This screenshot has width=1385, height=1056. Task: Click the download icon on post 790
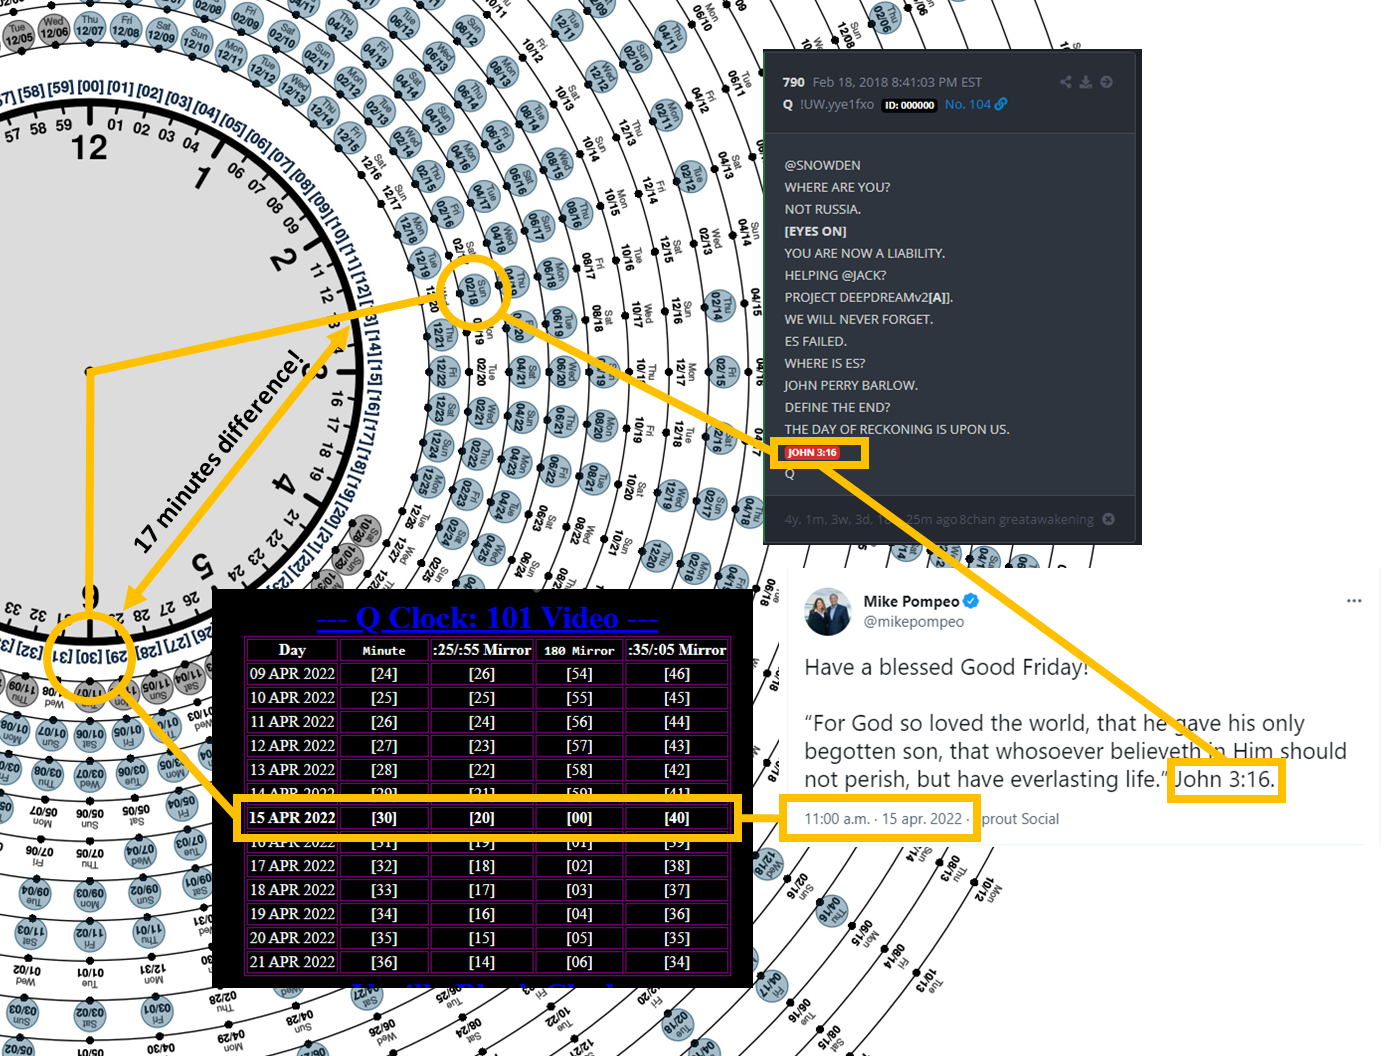(x=1086, y=82)
